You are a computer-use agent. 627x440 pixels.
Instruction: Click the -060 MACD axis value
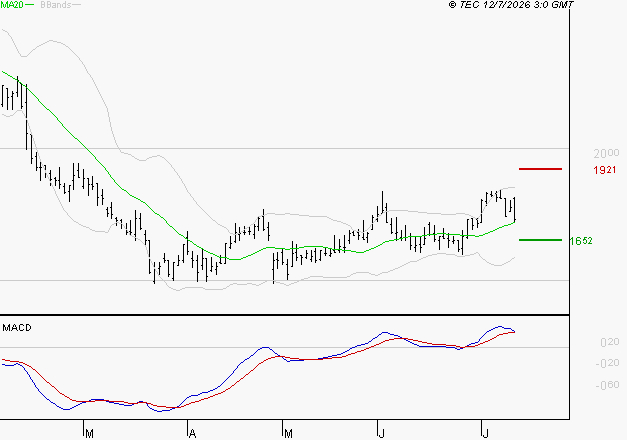607,385
